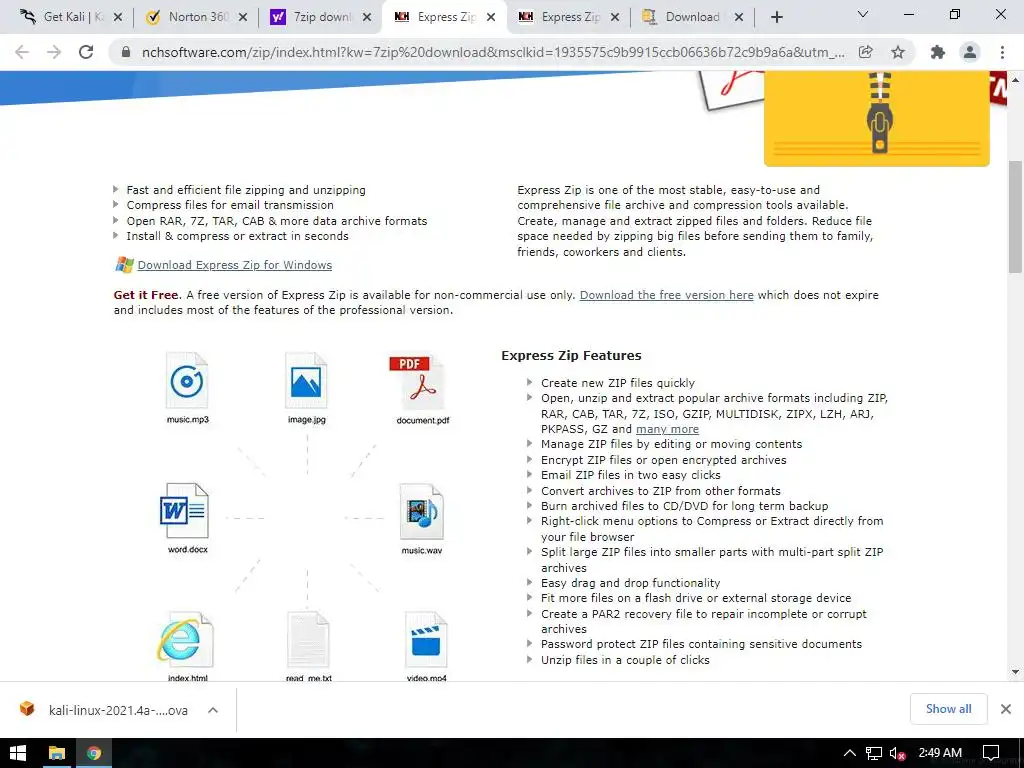Click 'Easy drag and drop functionality' text
This screenshot has width=1024, height=768.
(631, 583)
